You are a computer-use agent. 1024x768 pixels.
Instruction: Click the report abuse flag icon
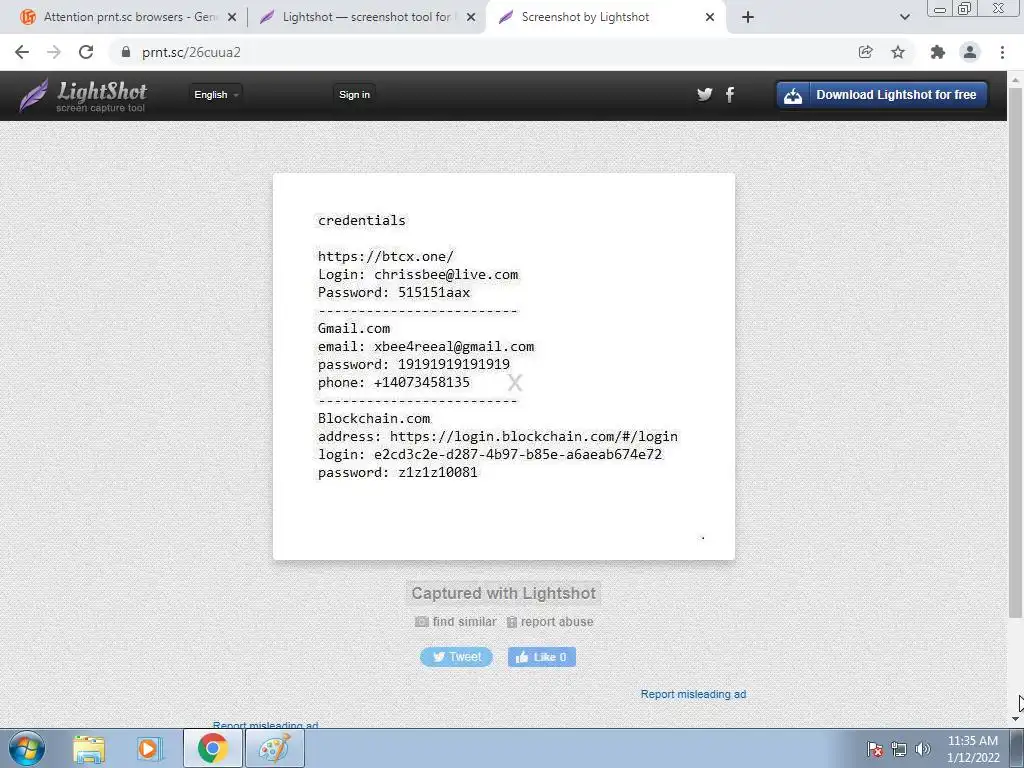coord(512,622)
